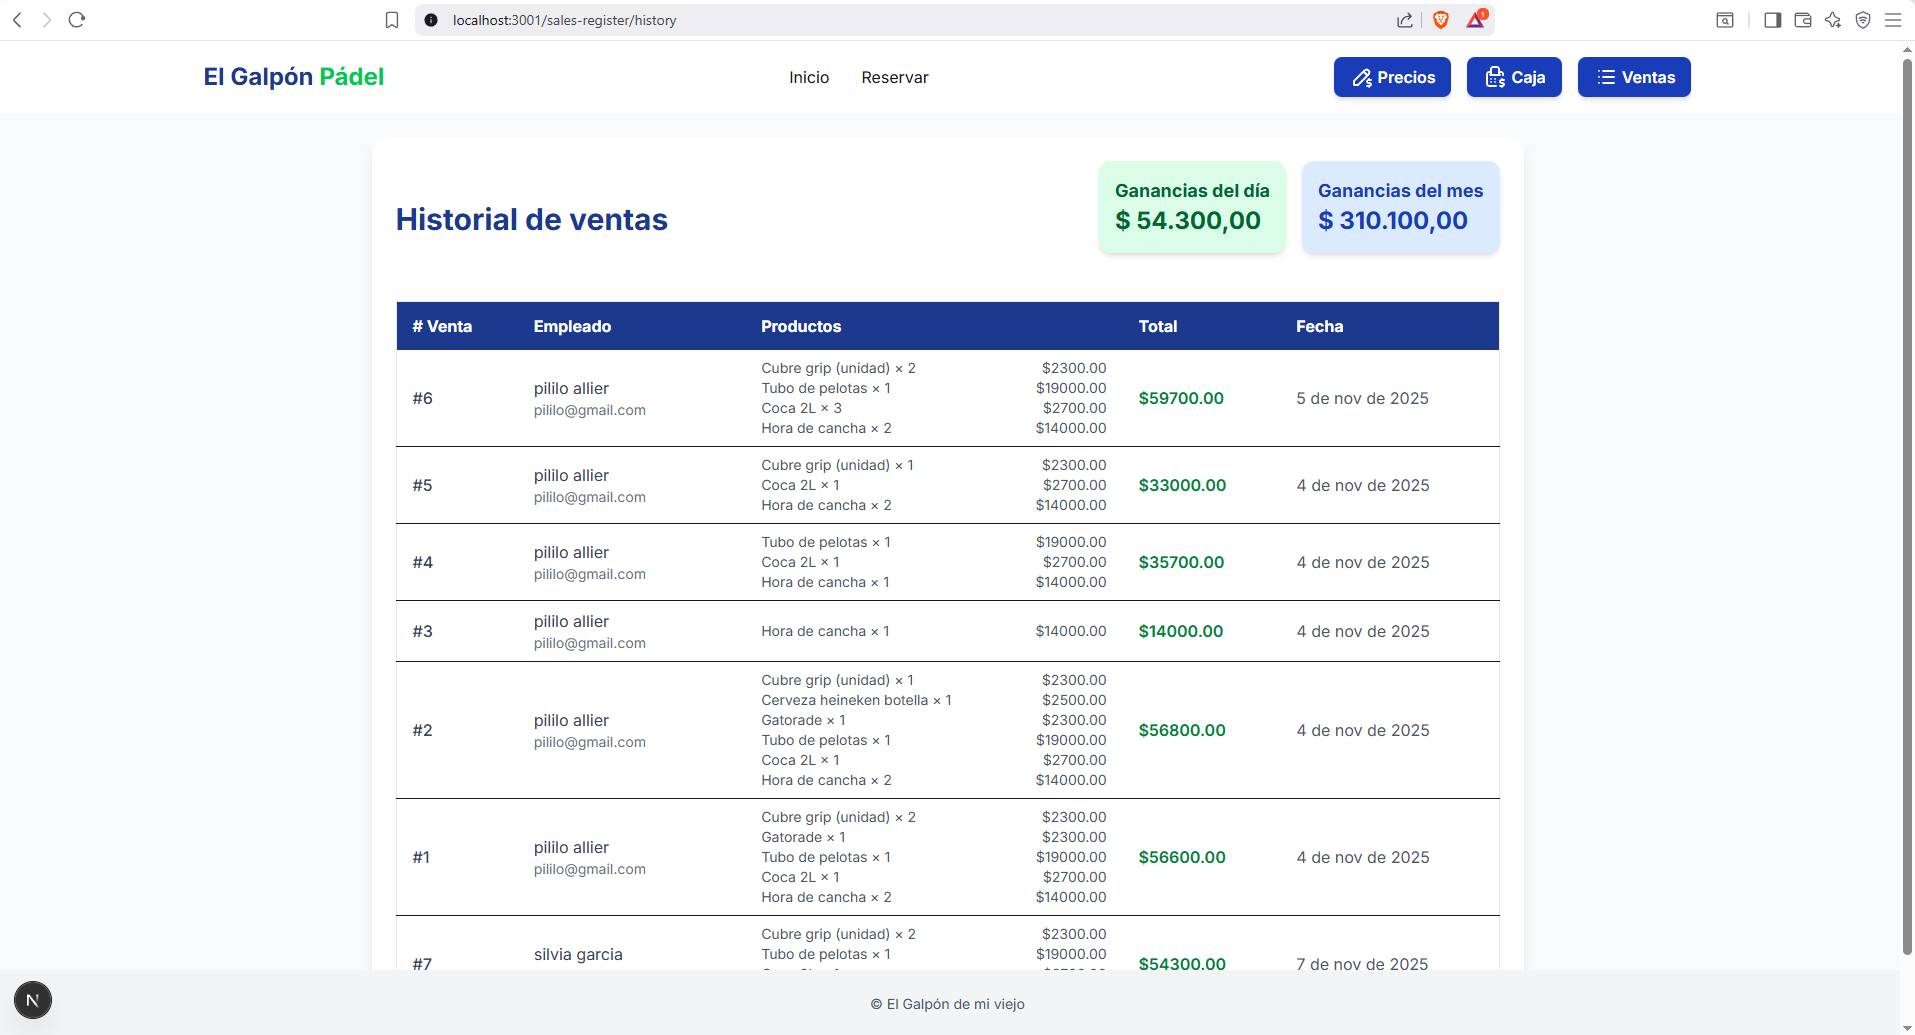Click the share page icon in address bar

pos(1405,20)
